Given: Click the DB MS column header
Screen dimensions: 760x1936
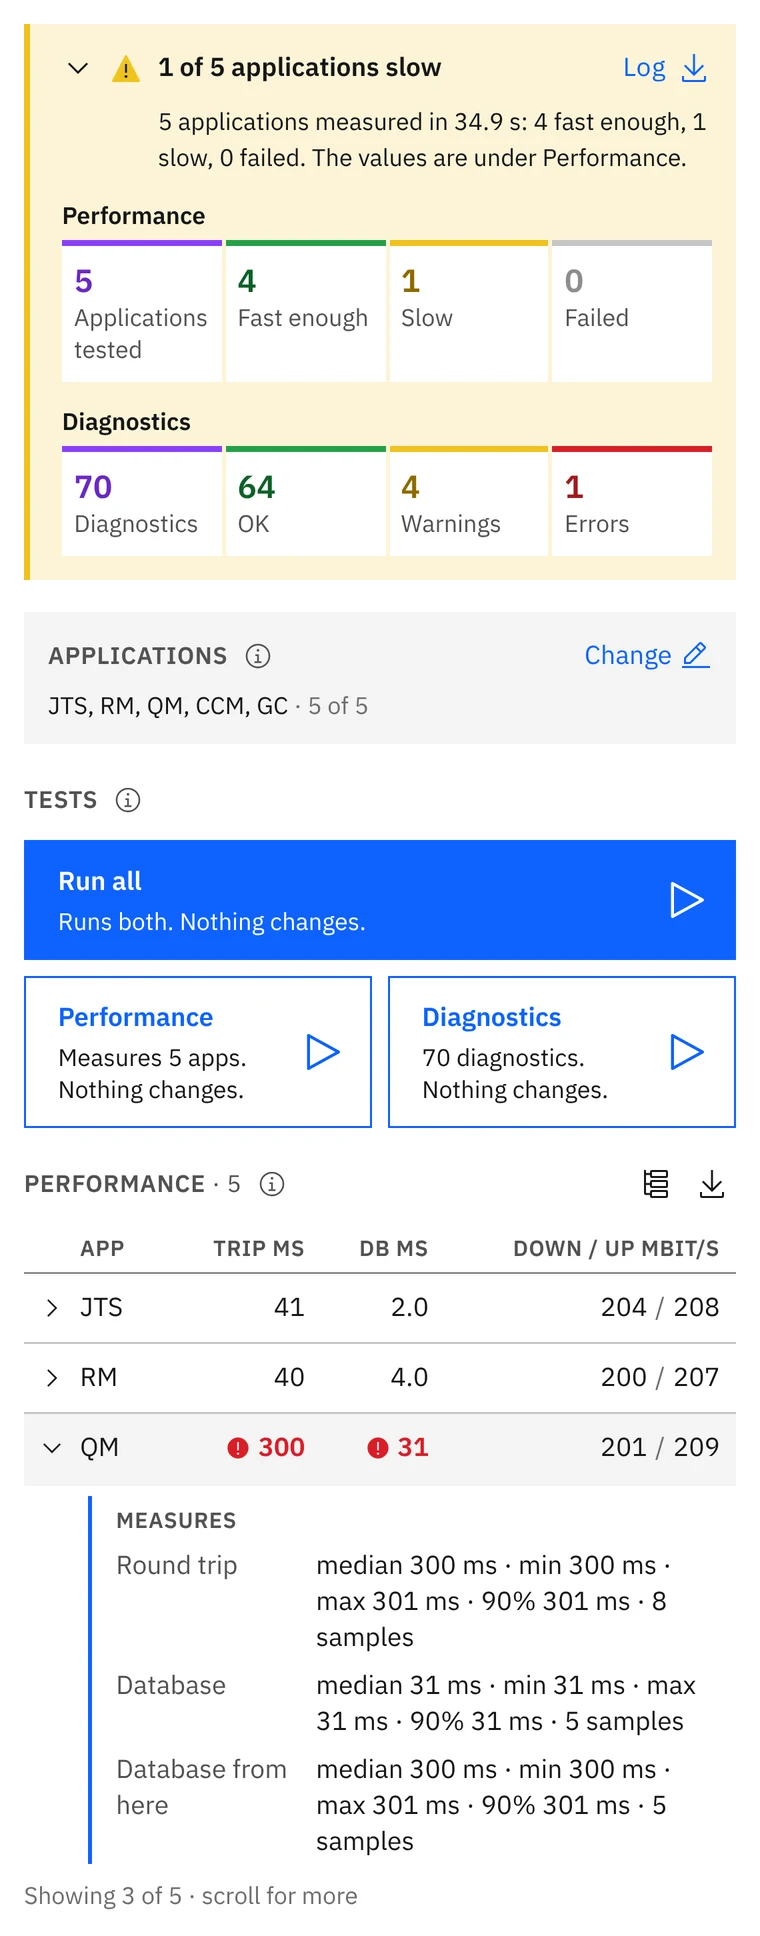Looking at the screenshot, I should click(x=394, y=1248).
